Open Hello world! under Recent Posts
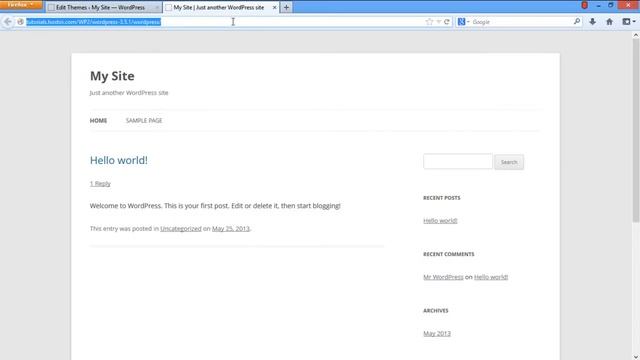The height and width of the screenshot is (360, 640). 440,220
